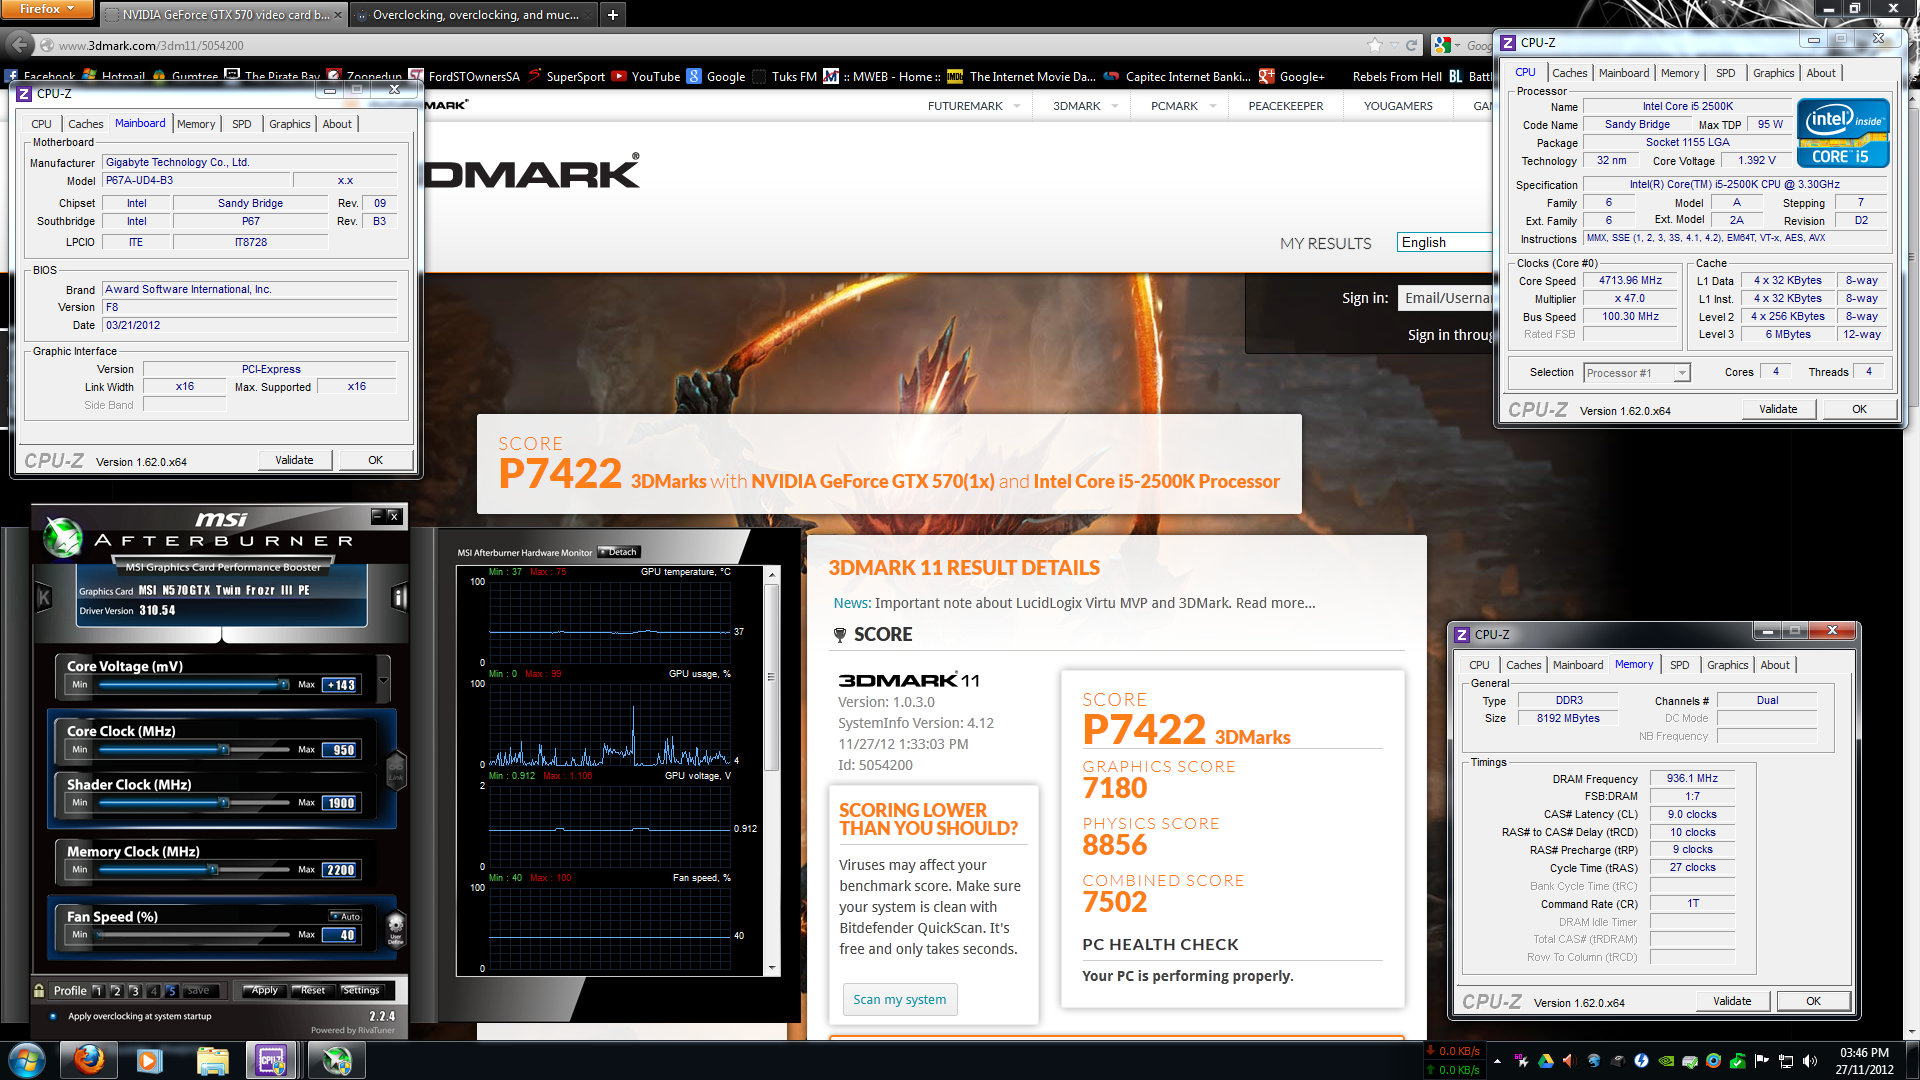Open File Explorer taskbar icon

[x=212, y=1060]
